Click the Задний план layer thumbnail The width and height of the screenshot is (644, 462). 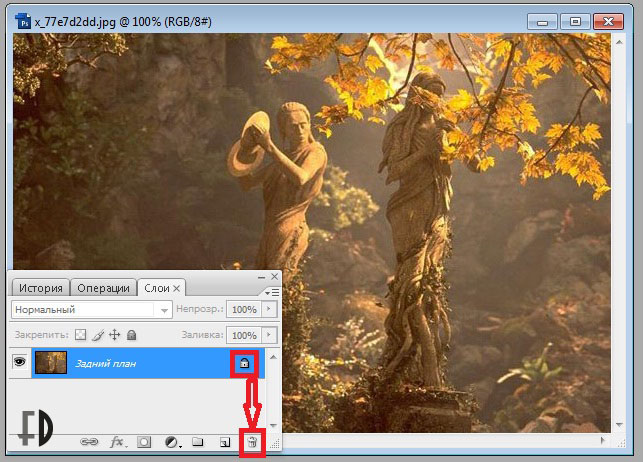[50, 363]
